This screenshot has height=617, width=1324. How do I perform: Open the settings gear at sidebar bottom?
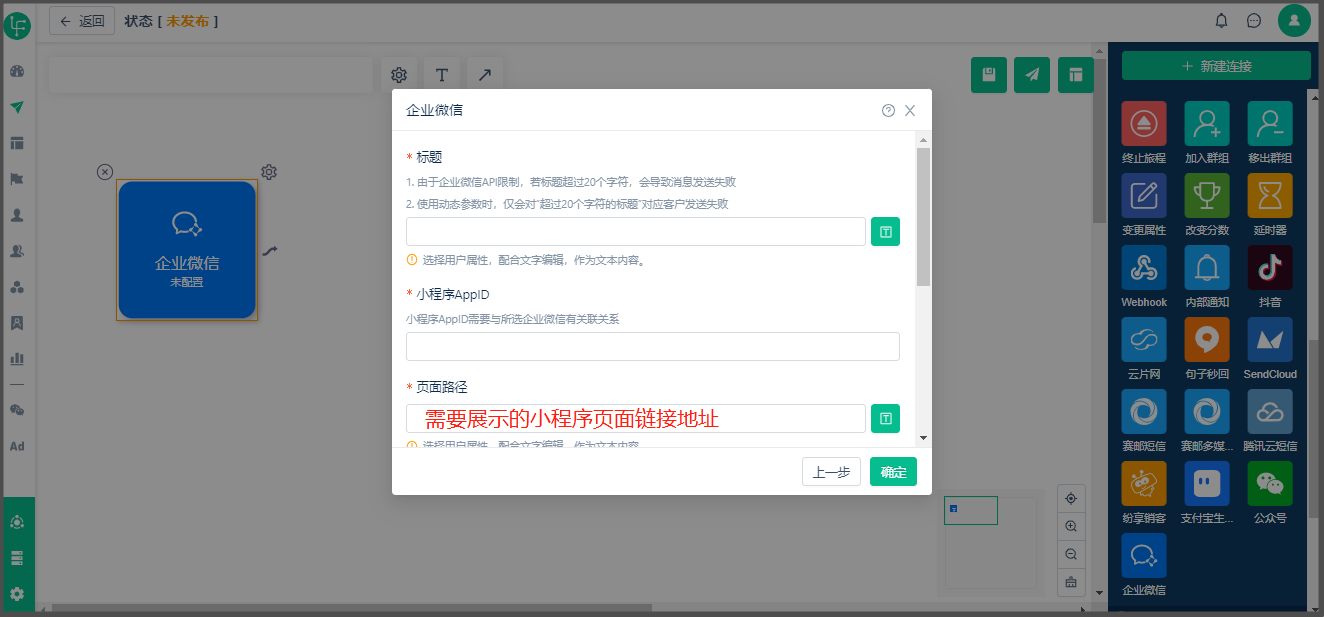tap(17, 594)
